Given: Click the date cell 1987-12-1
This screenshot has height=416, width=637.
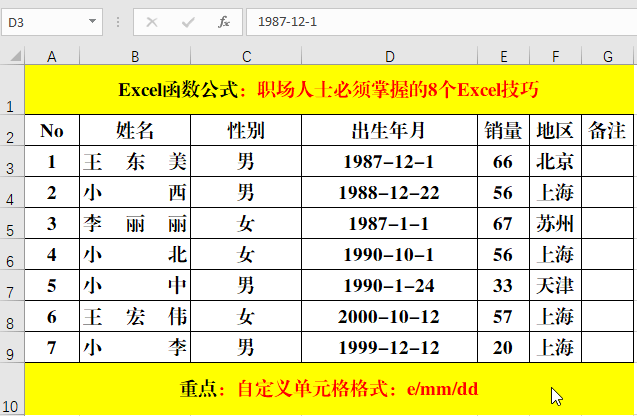Looking at the screenshot, I should pos(390,161).
